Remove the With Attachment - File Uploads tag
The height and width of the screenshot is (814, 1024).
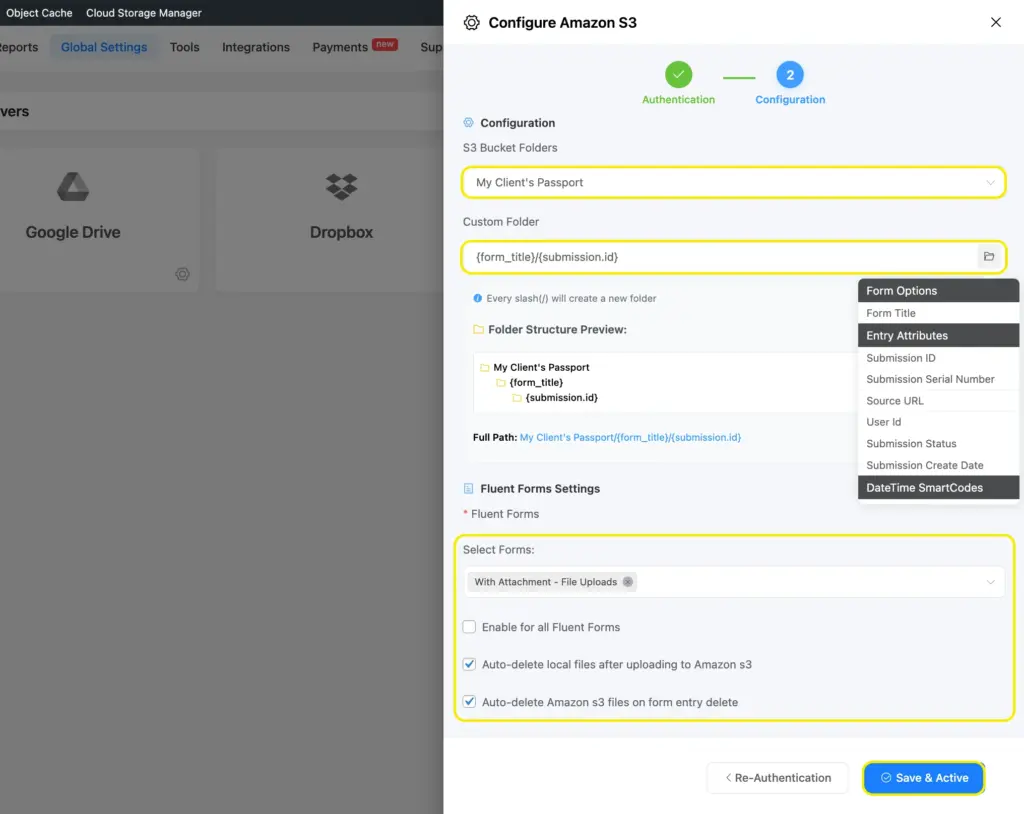click(628, 581)
